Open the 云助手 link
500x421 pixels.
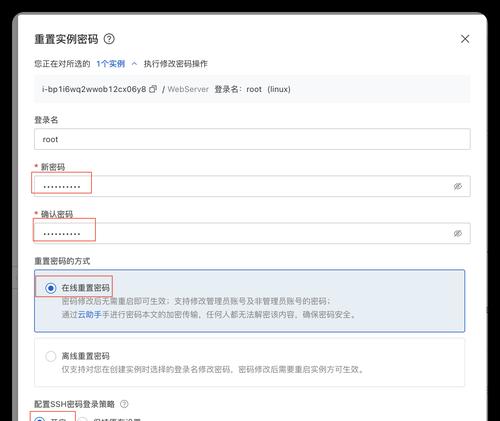point(89,314)
